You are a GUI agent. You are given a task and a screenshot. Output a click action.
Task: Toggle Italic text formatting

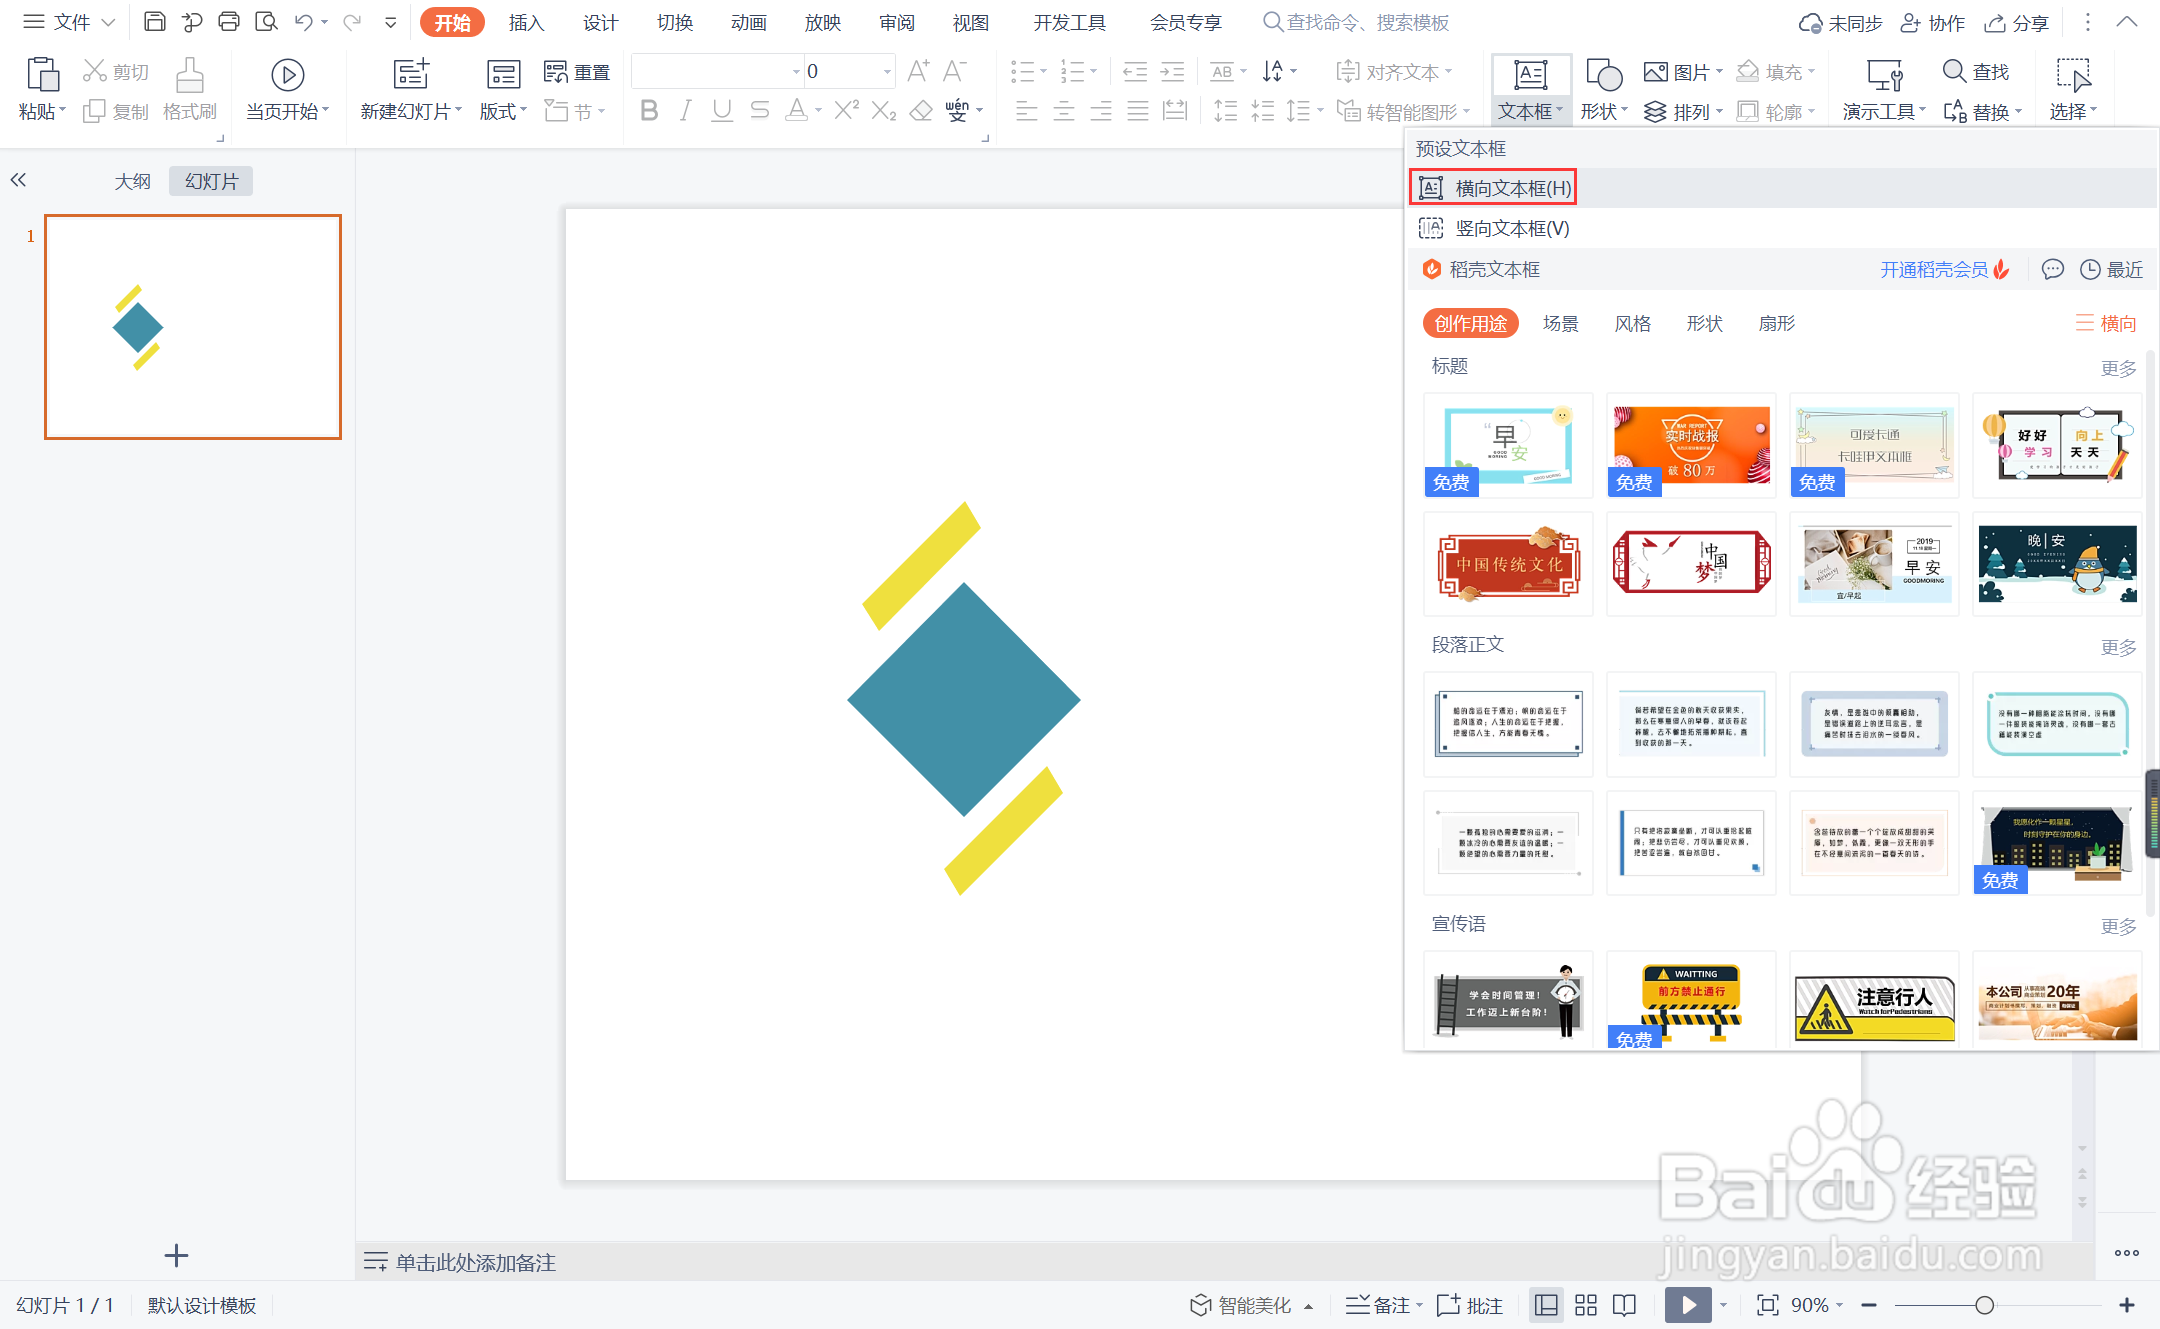pos(685,111)
